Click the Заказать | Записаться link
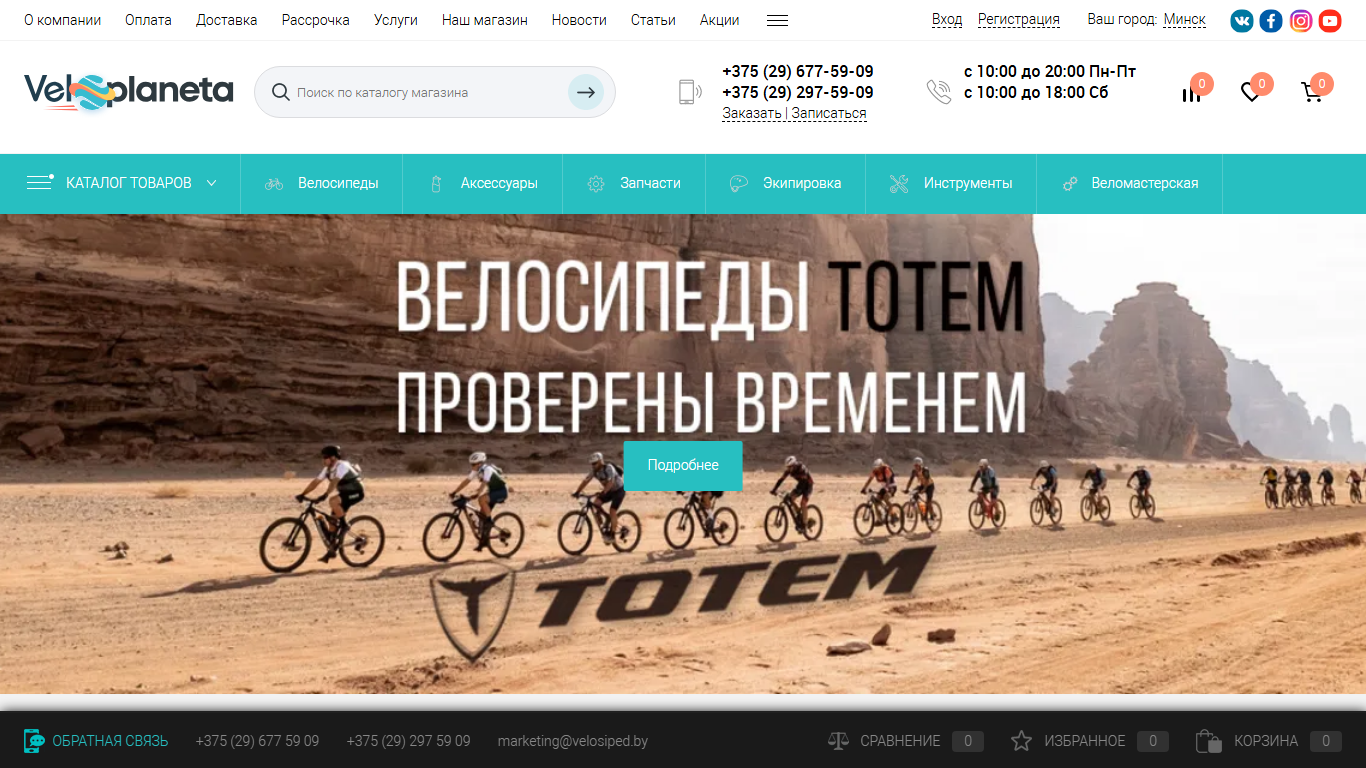 pos(794,113)
